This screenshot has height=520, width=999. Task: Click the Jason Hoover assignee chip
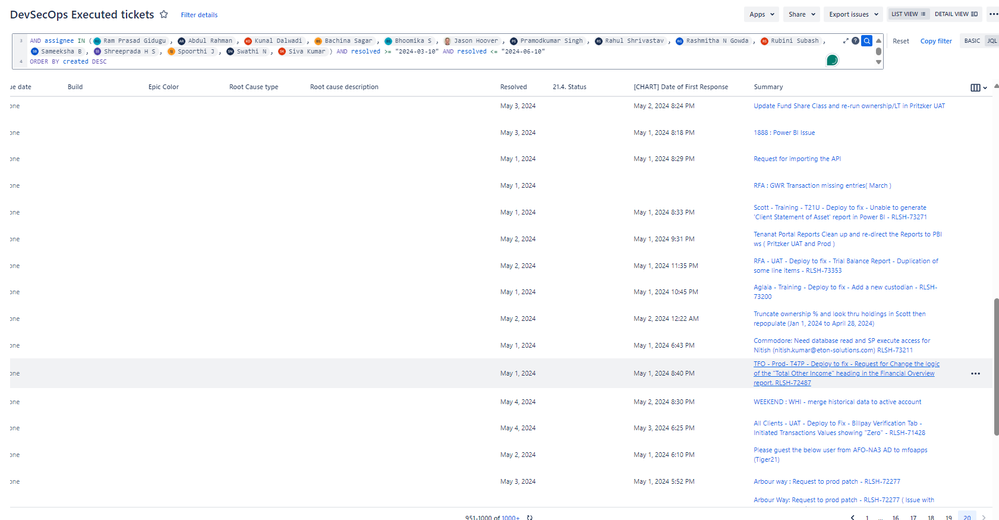(x=471, y=41)
